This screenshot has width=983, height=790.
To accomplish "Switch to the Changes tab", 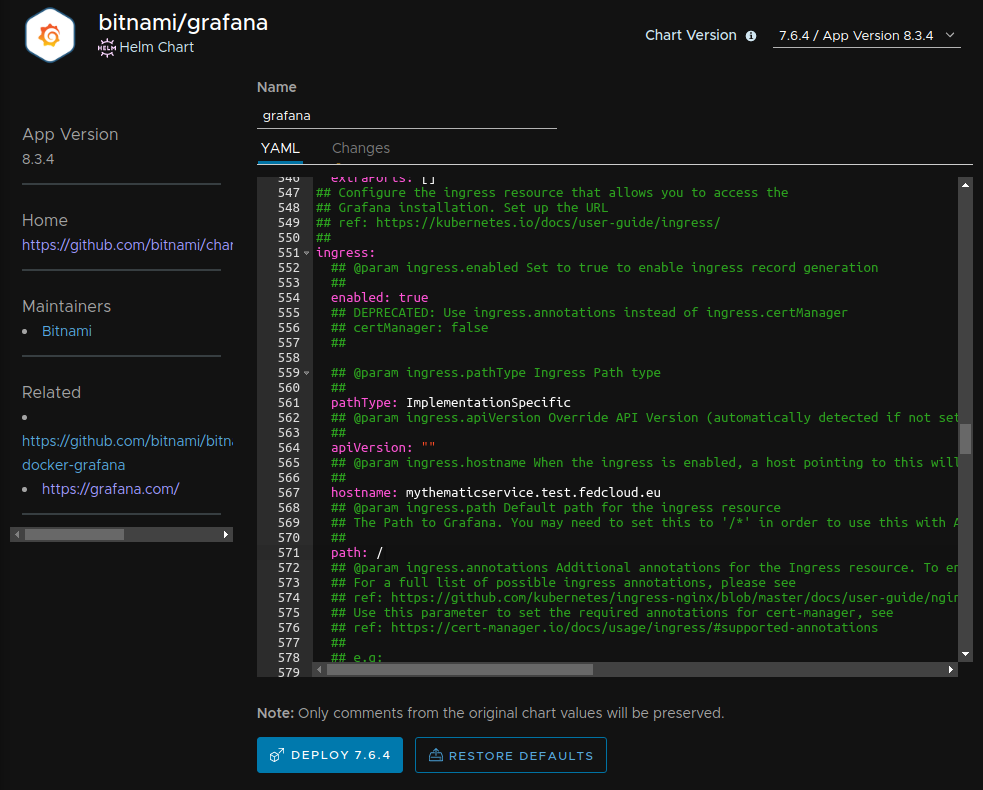I will [x=360, y=149].
